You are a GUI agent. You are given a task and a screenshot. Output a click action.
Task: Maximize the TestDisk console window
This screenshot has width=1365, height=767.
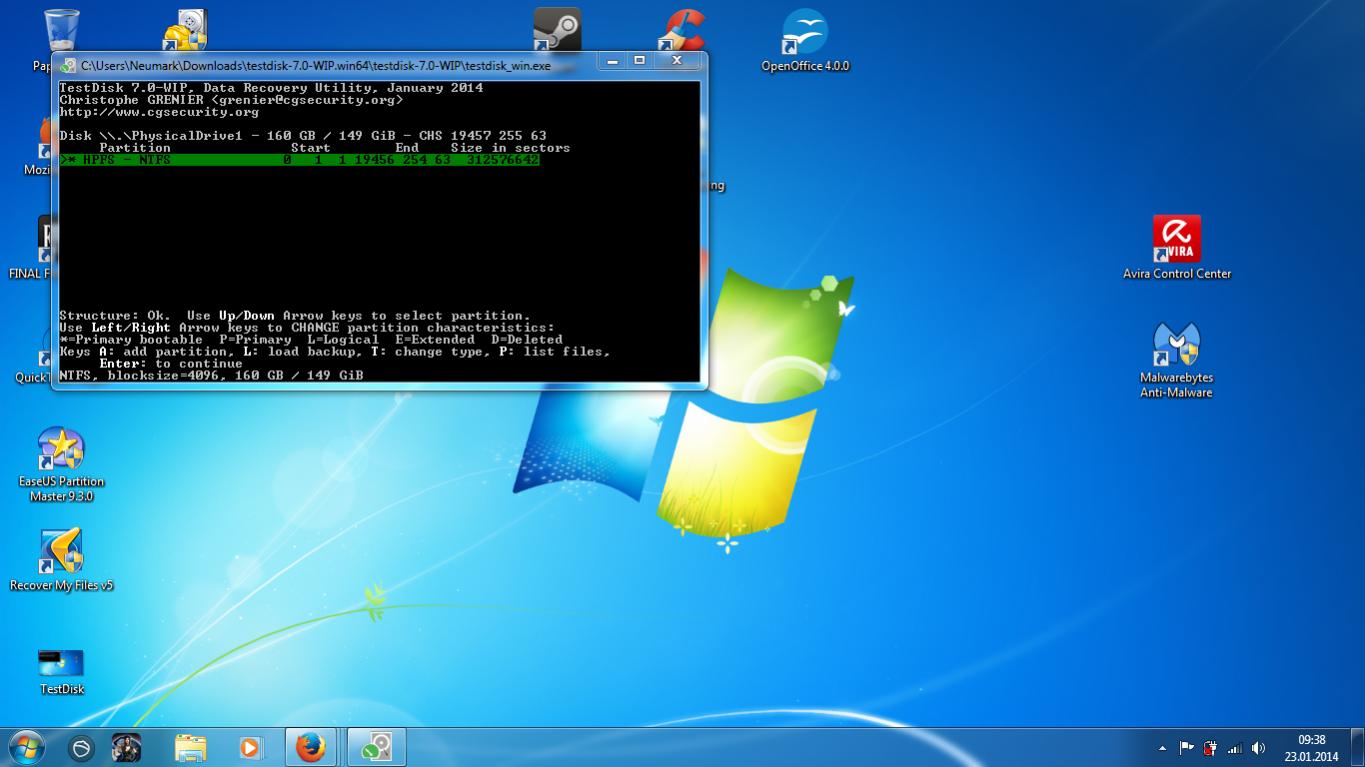click(x=640, y=61)
